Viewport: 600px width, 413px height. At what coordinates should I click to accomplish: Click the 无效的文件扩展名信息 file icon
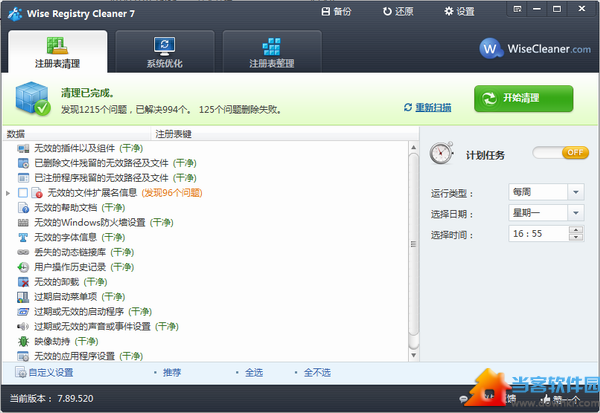click(37, 193)
